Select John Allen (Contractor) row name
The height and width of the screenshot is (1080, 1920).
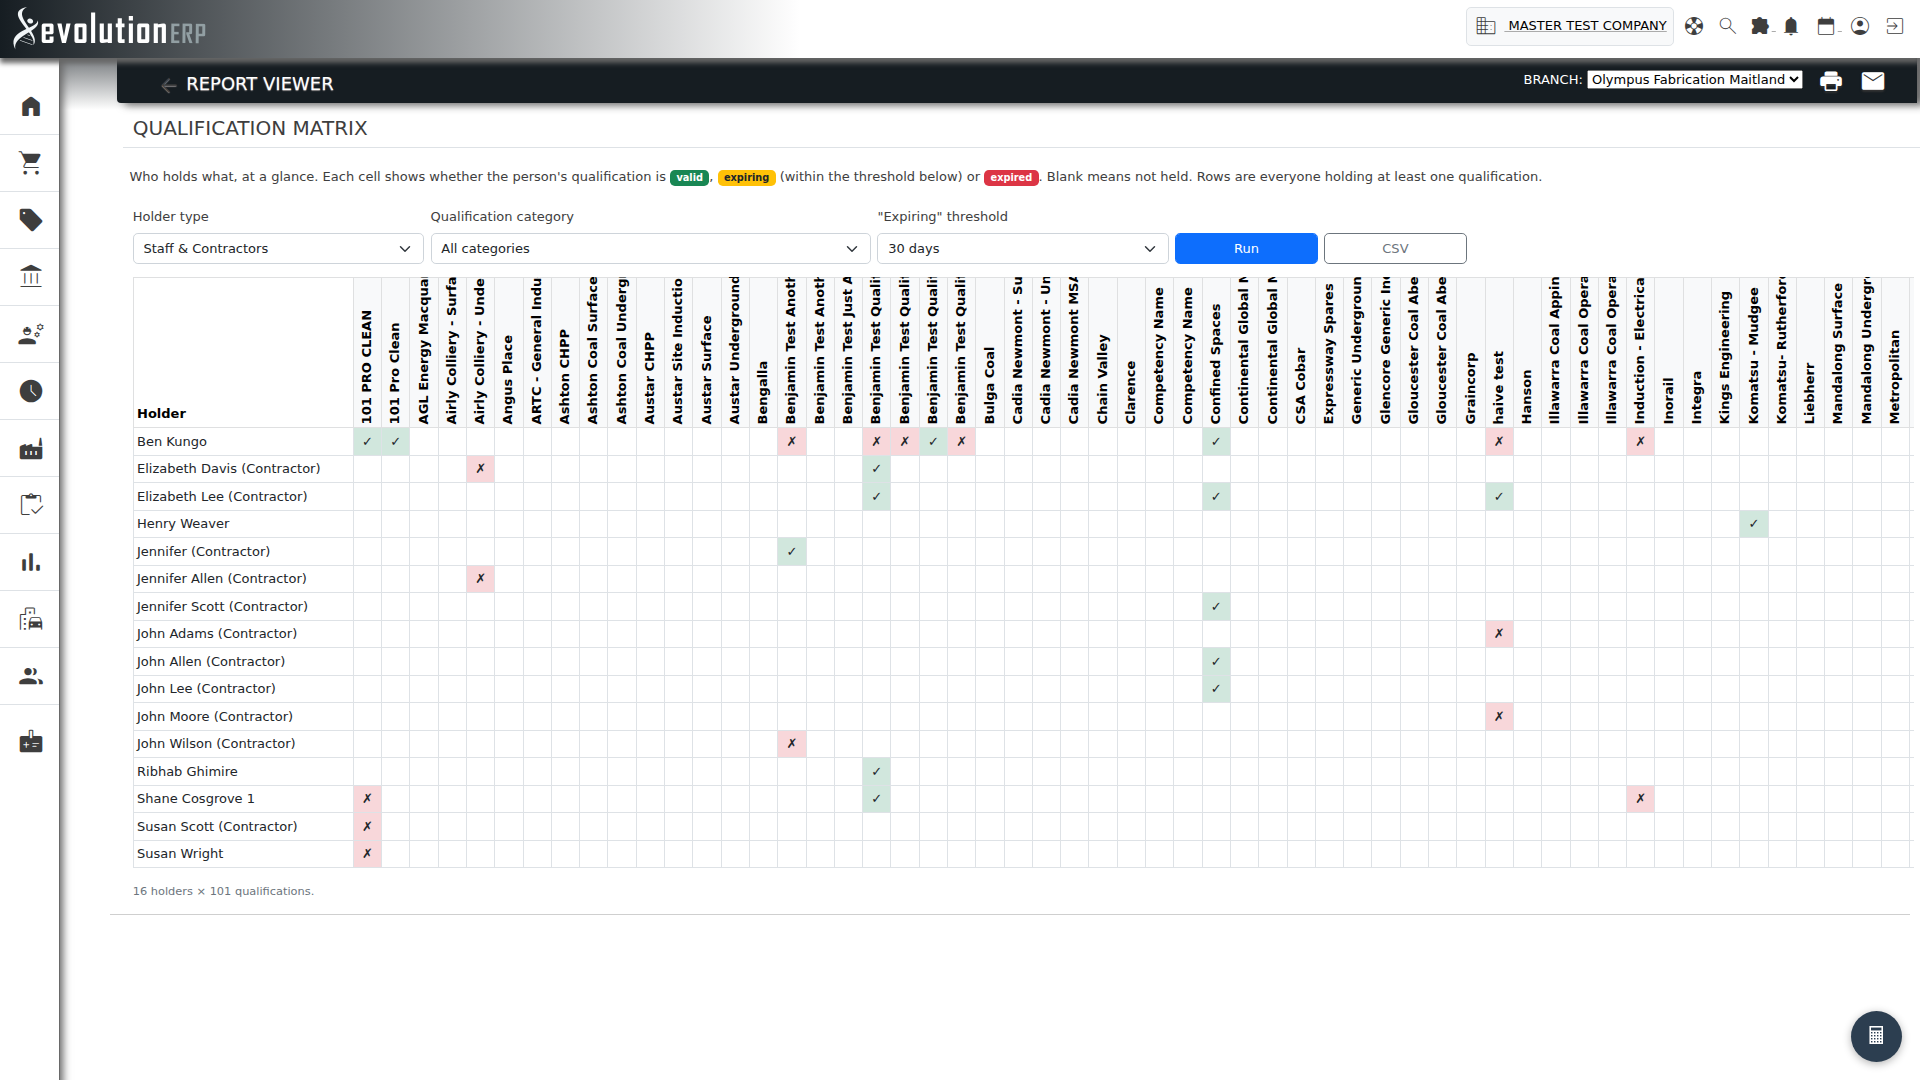point(211,662)
